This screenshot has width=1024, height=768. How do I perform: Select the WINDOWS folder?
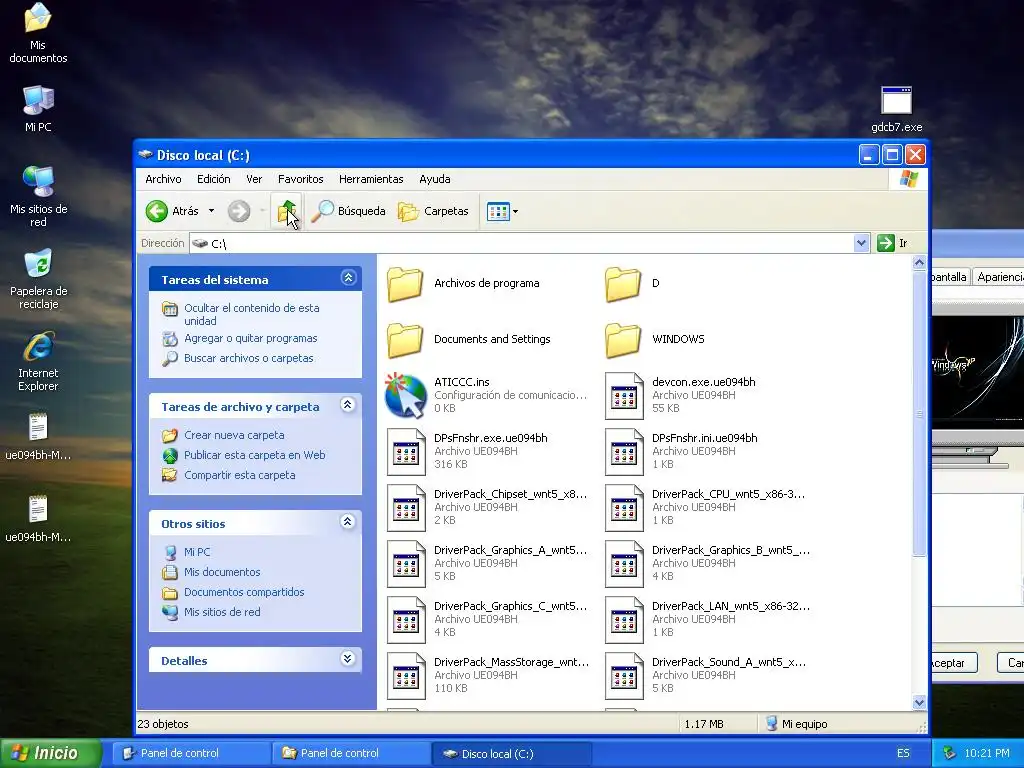(x=654, y=339)
